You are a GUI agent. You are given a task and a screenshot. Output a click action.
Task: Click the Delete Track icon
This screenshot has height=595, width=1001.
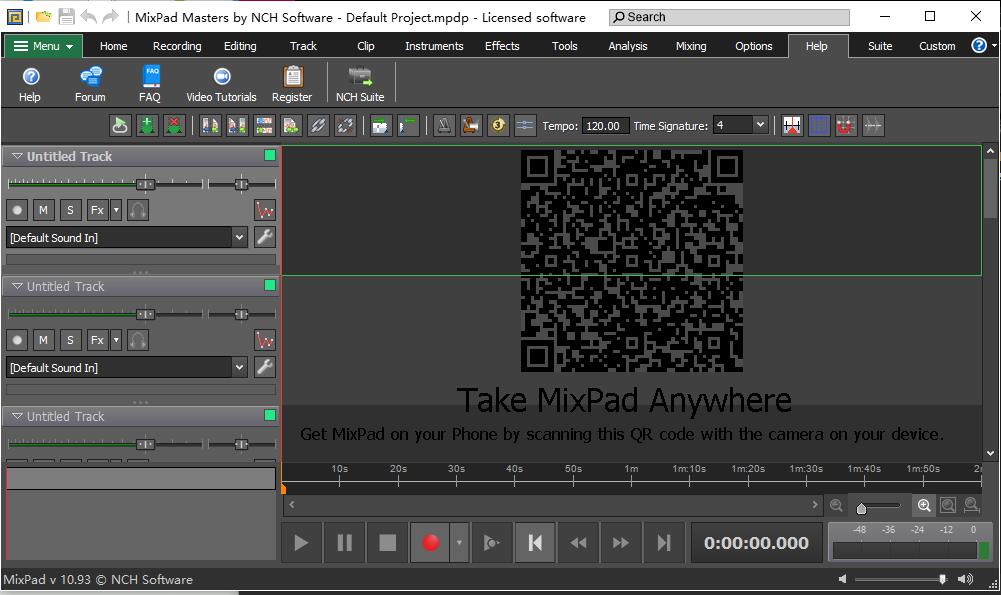tap(173, 125)
